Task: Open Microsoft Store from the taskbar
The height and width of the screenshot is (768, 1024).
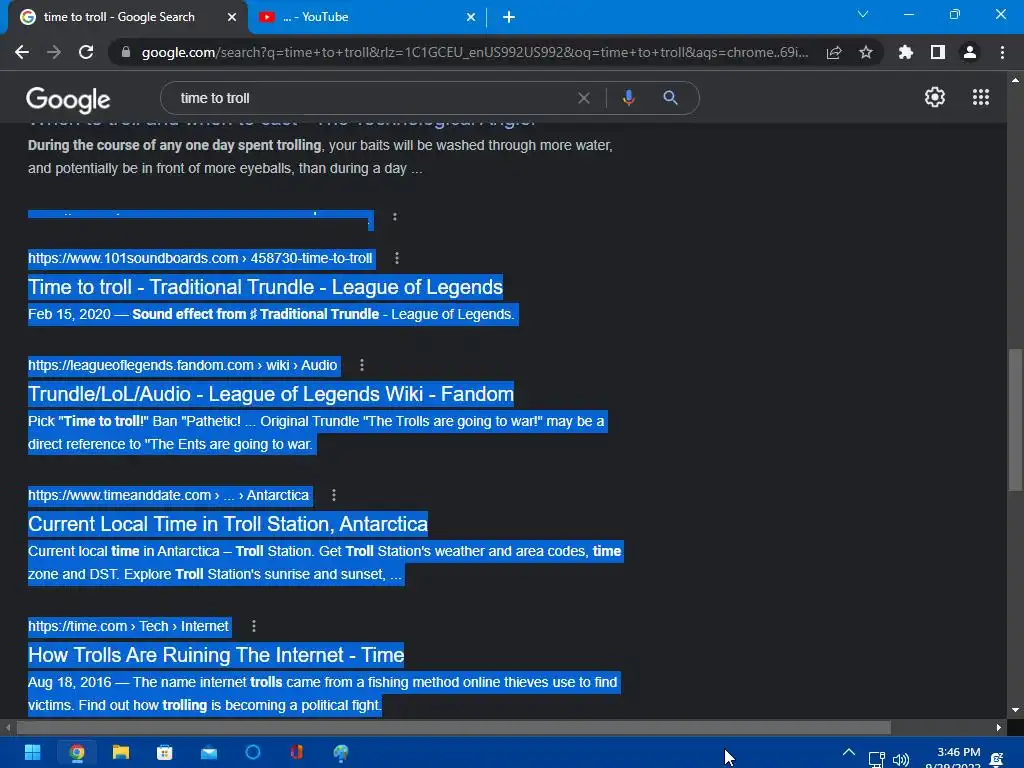Action: click(165, 753)
